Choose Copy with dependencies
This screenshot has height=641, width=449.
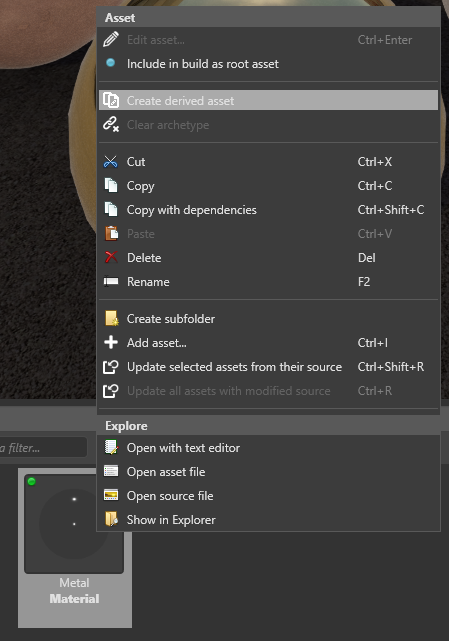[268, 210]
